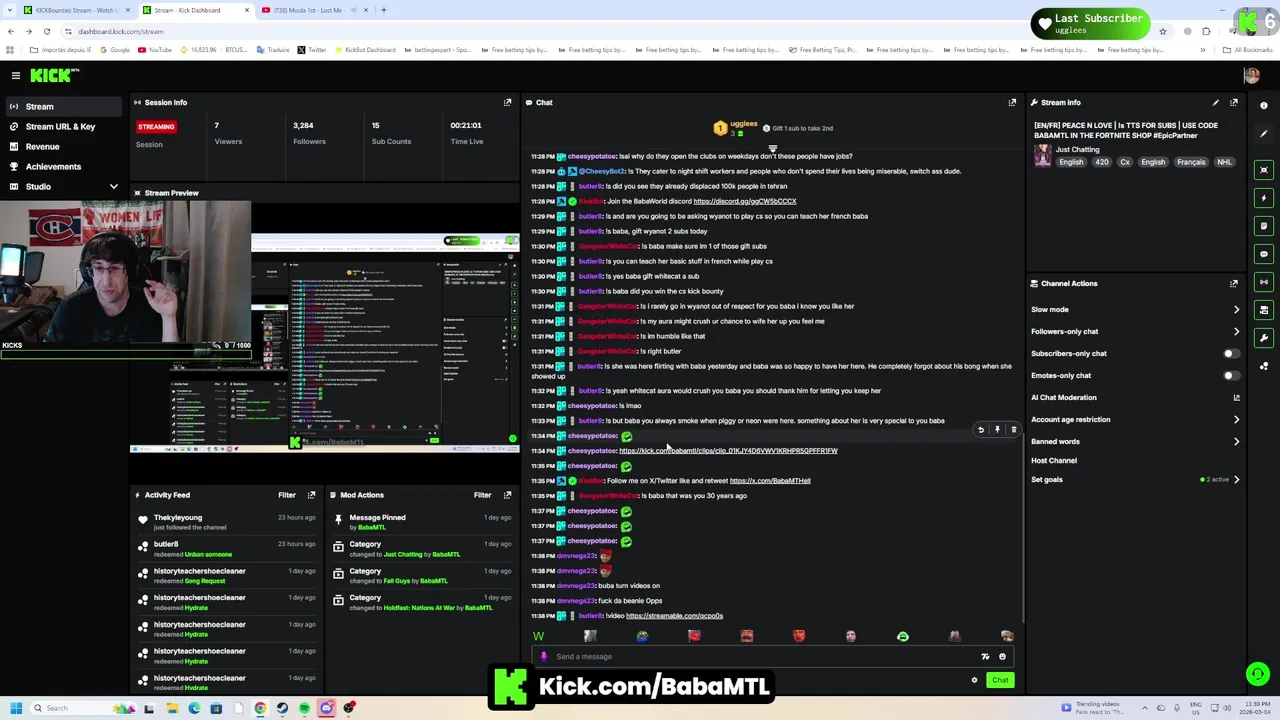Toggle the chat bubble widget icon in right sidebar
The width and height of the screenshot is (1280, 720).
tap(1264, 254)
